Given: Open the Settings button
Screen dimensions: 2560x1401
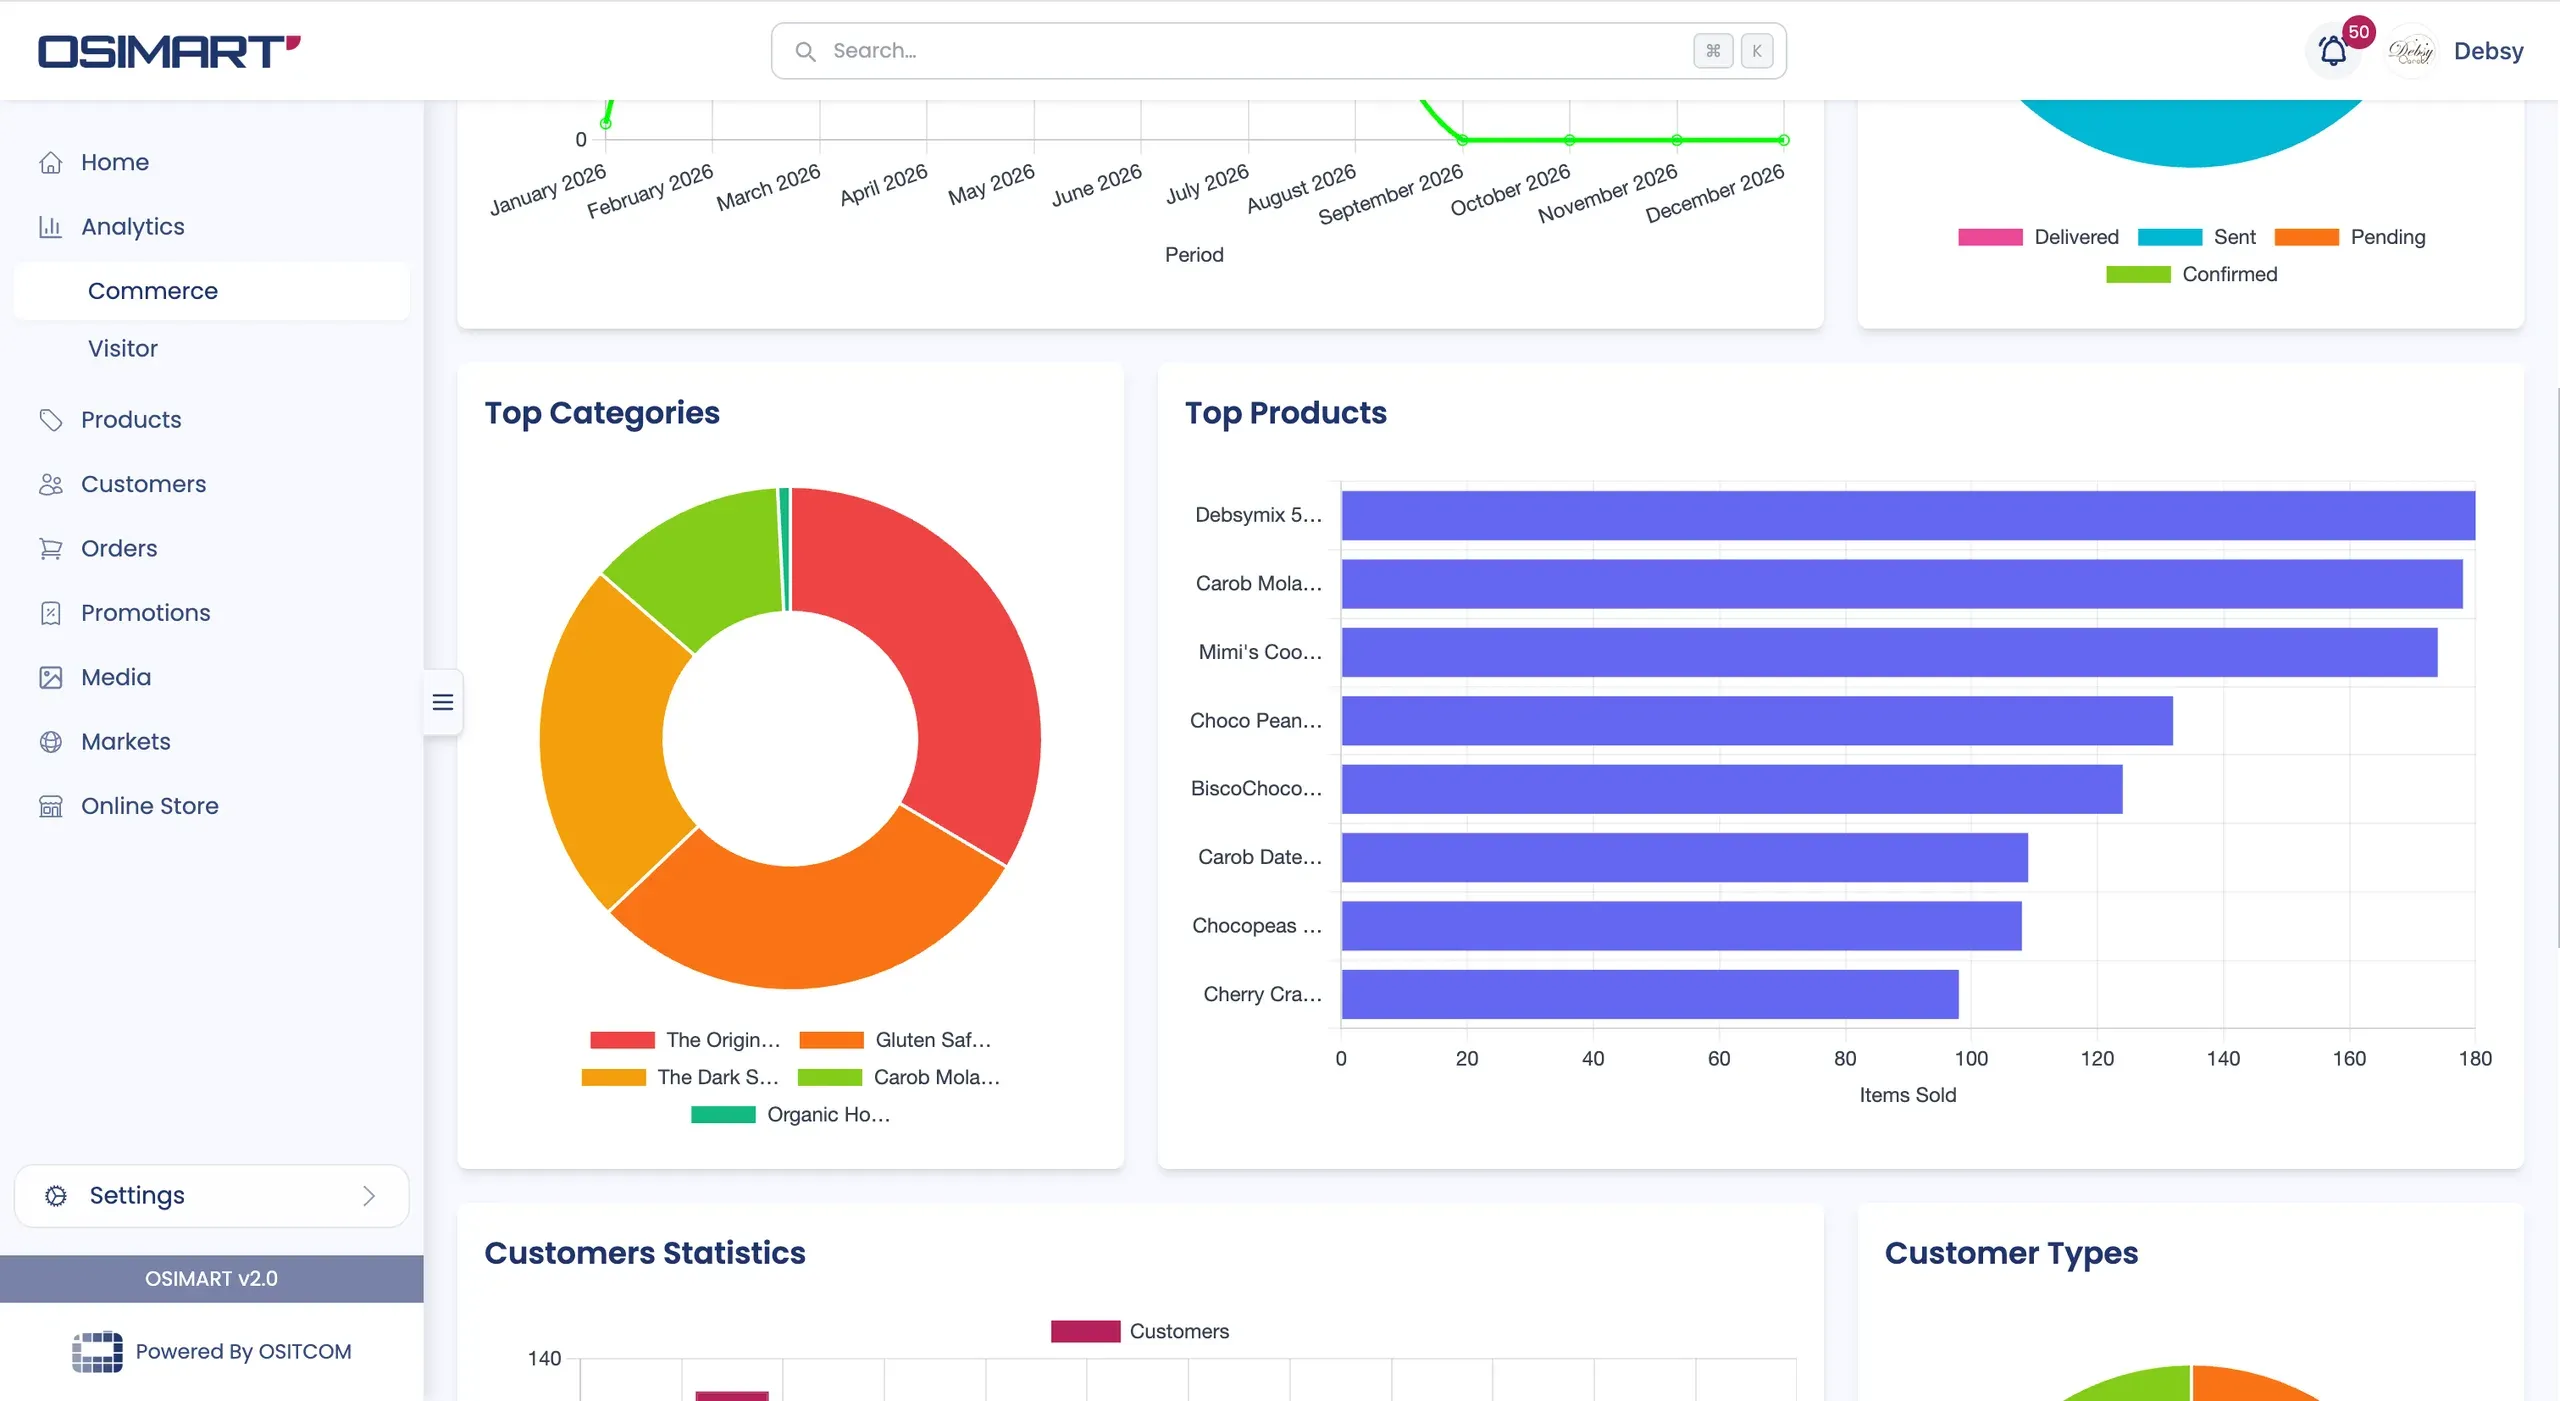Looking at the screenshot, I should 212,1196.
